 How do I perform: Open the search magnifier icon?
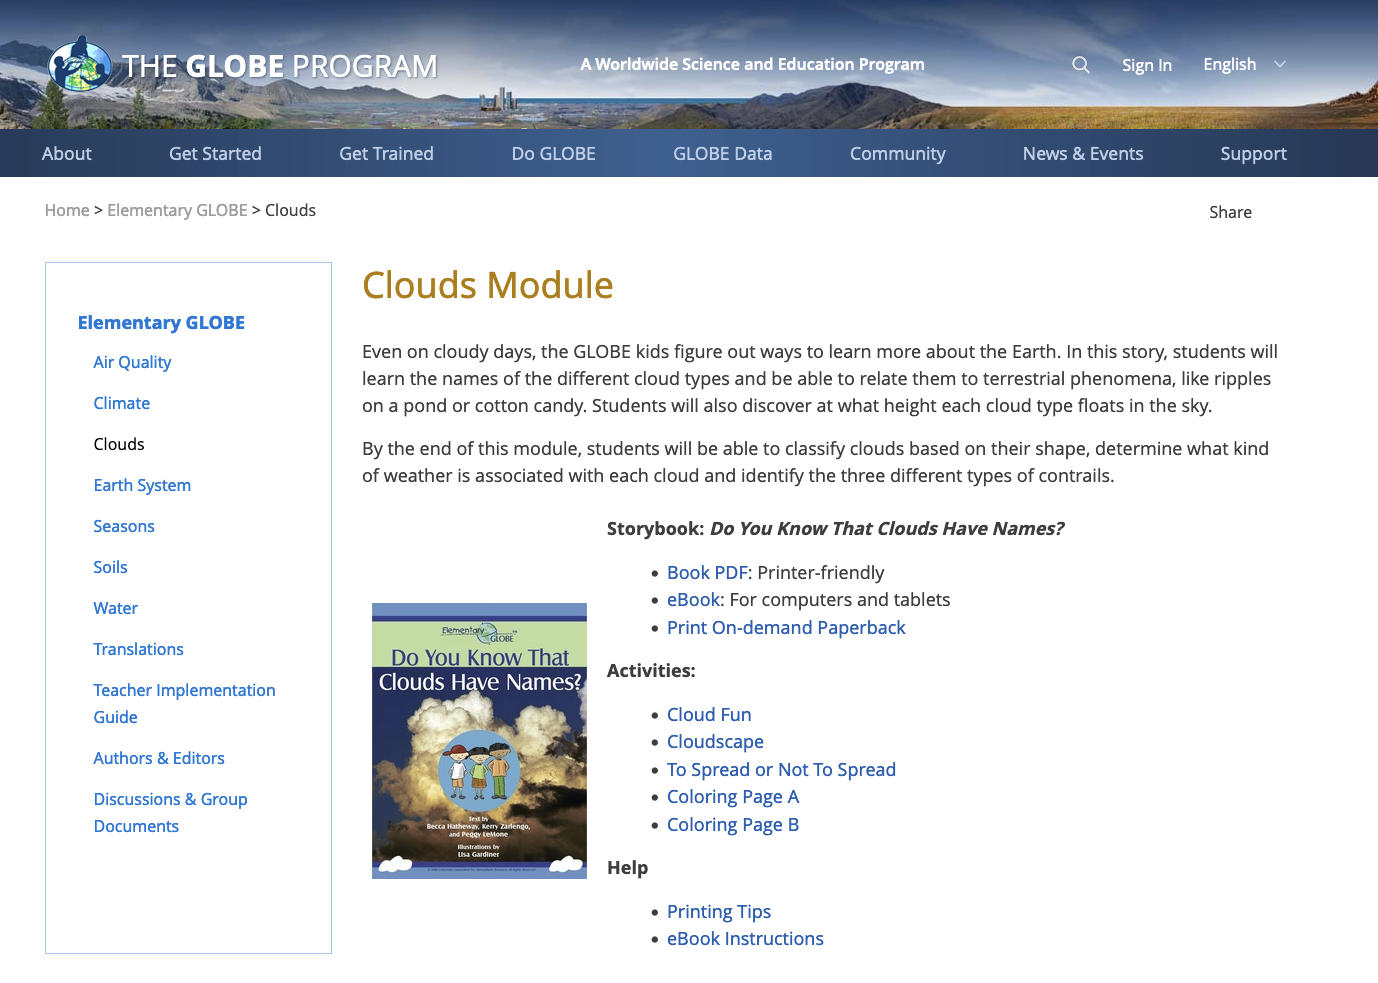click(x=1080, y=64)
